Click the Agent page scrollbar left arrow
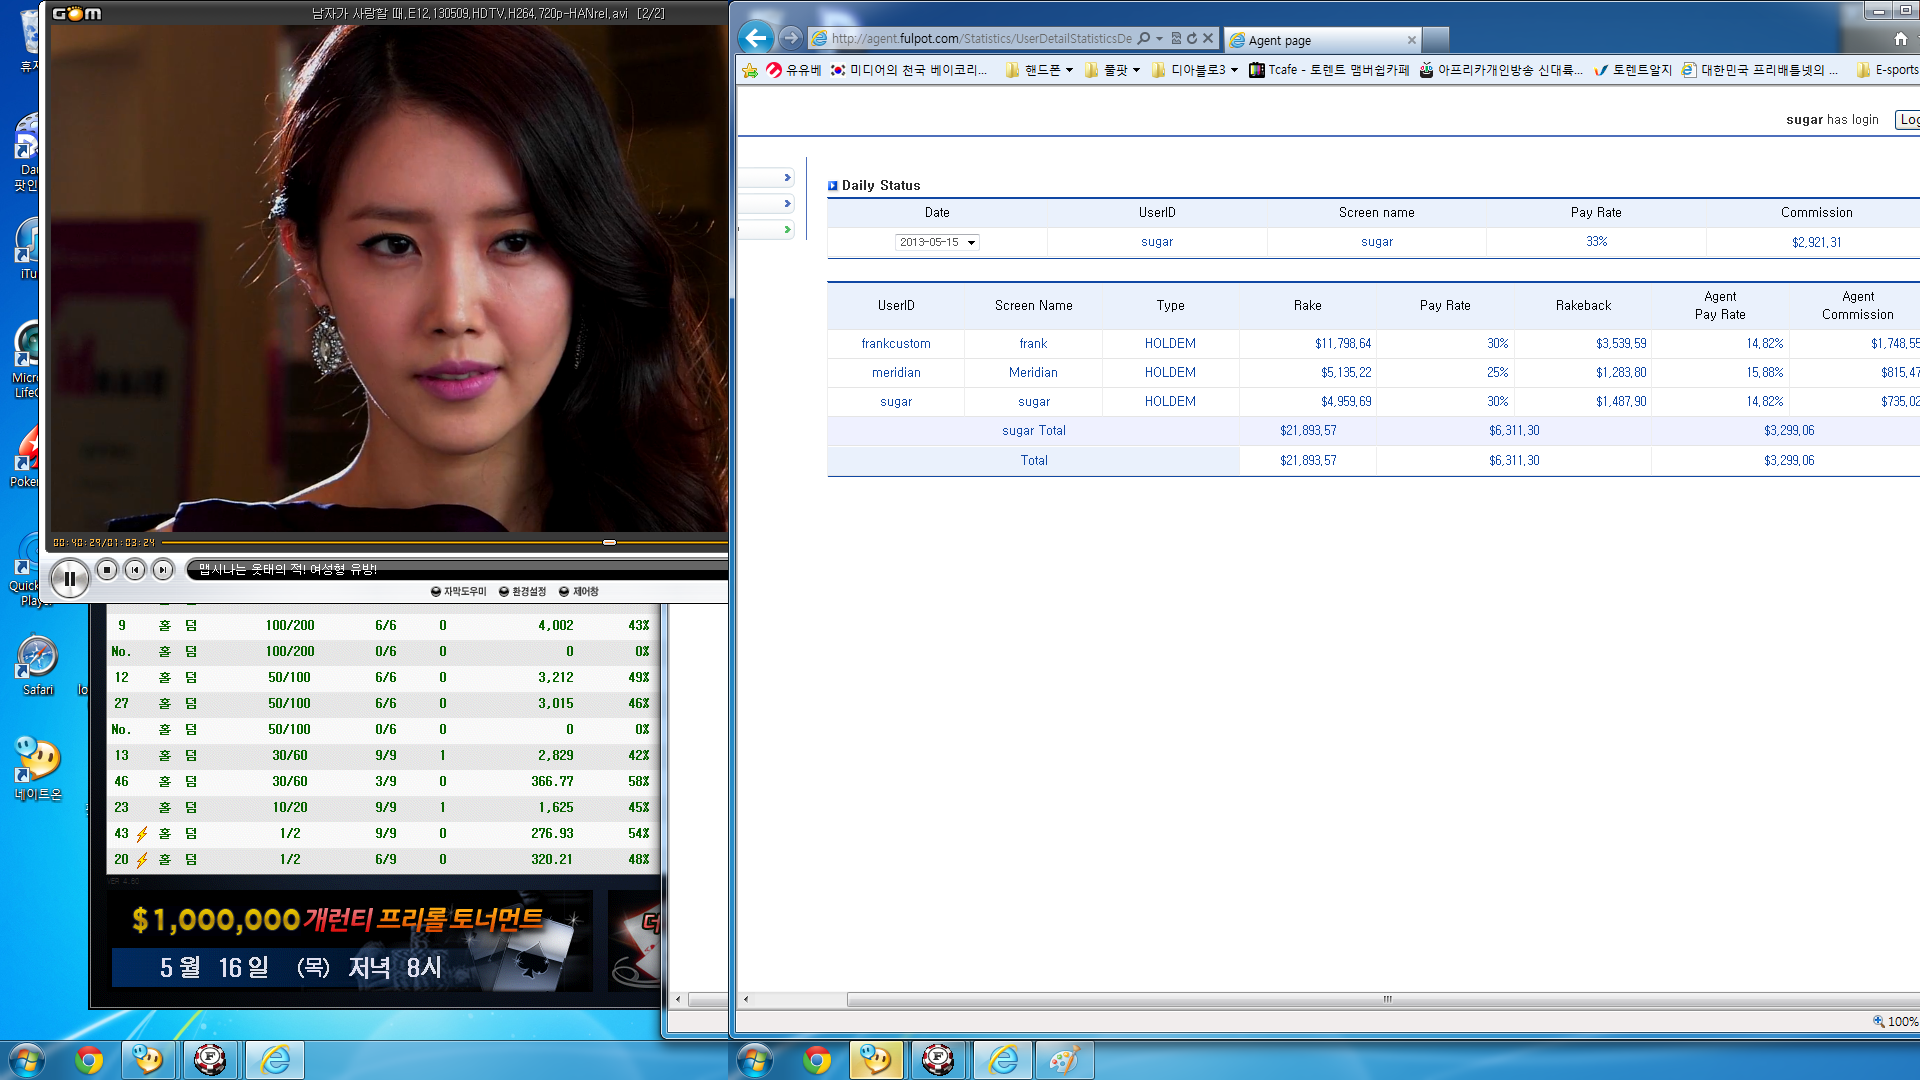 [x=746, y=999]
